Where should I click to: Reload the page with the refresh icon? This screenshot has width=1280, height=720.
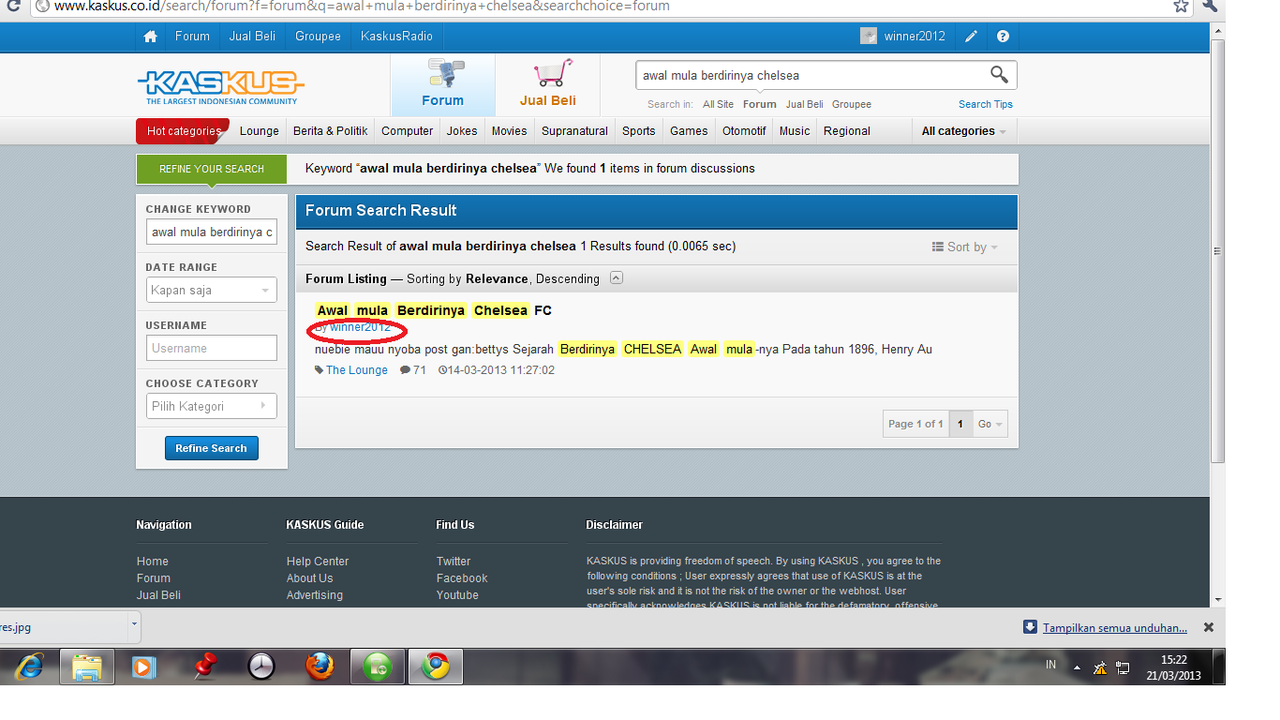pyautogui.click(x=13, y=6)
